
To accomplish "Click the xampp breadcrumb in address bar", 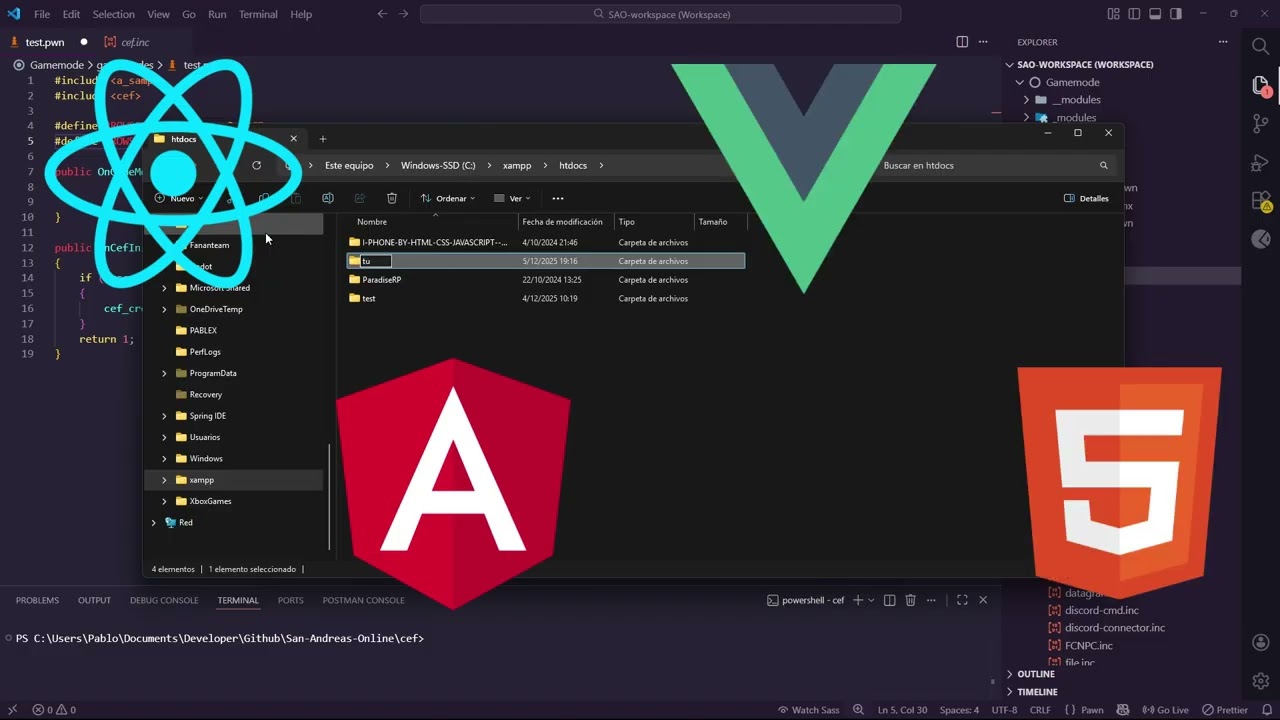I will tap(517, 165).
